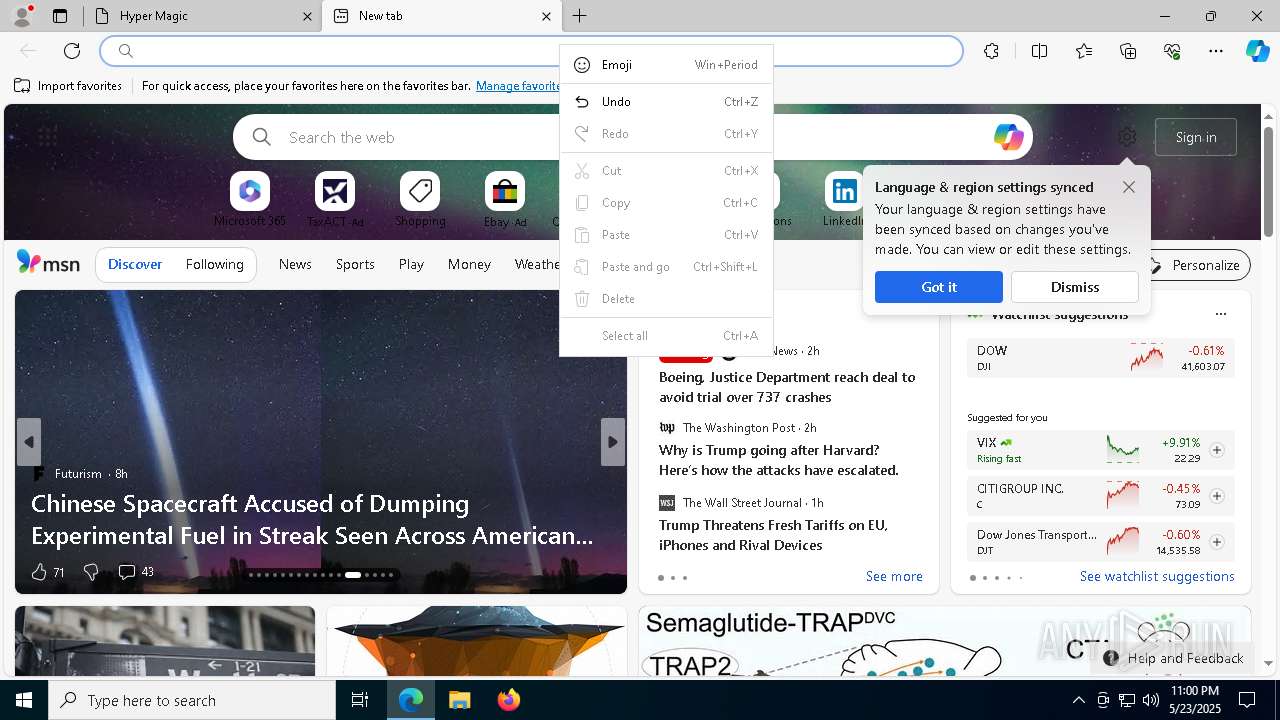Add Dow Jones Transport to the watchlist
1280x720 pixels.
1217,542
